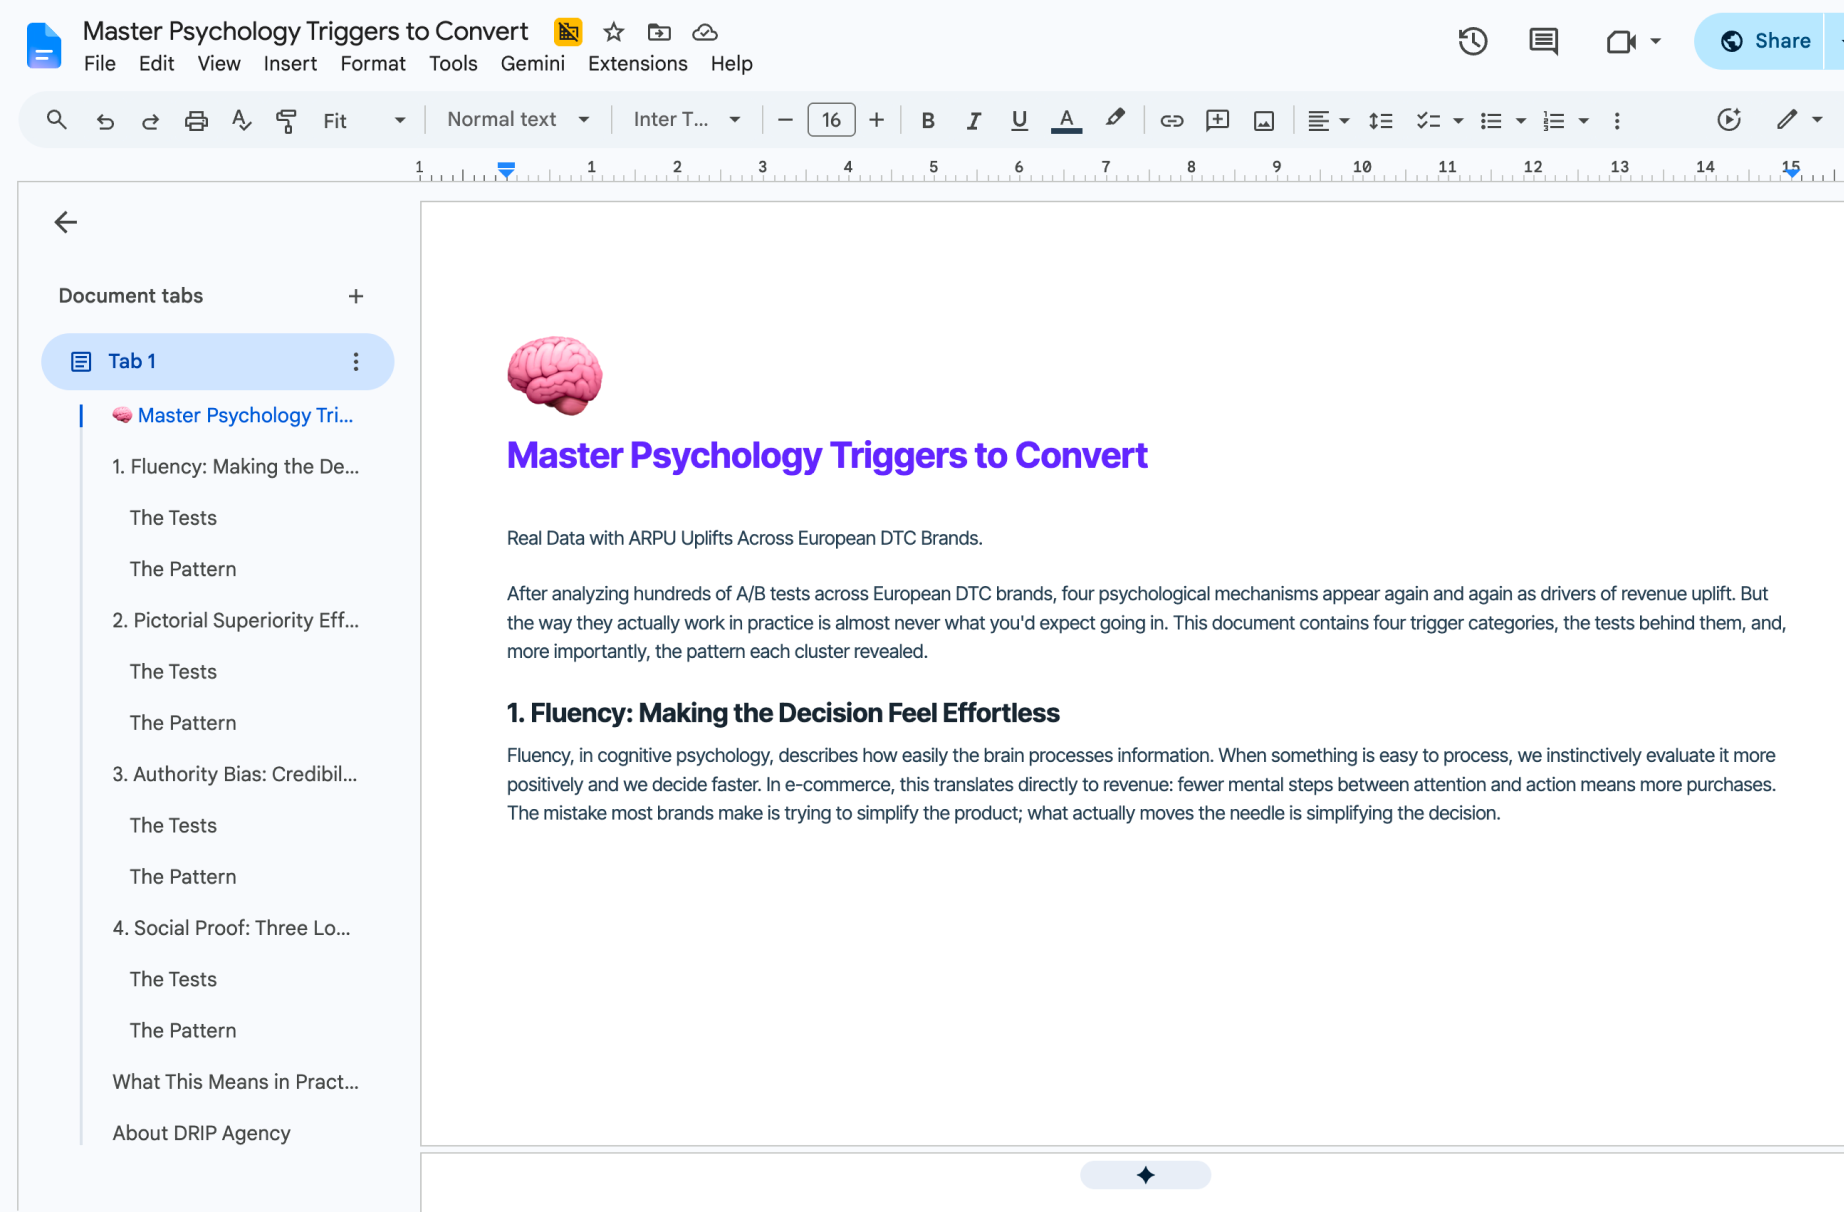
Task: Toggle the bulleted list button
Action: (x=1491, y=120)
